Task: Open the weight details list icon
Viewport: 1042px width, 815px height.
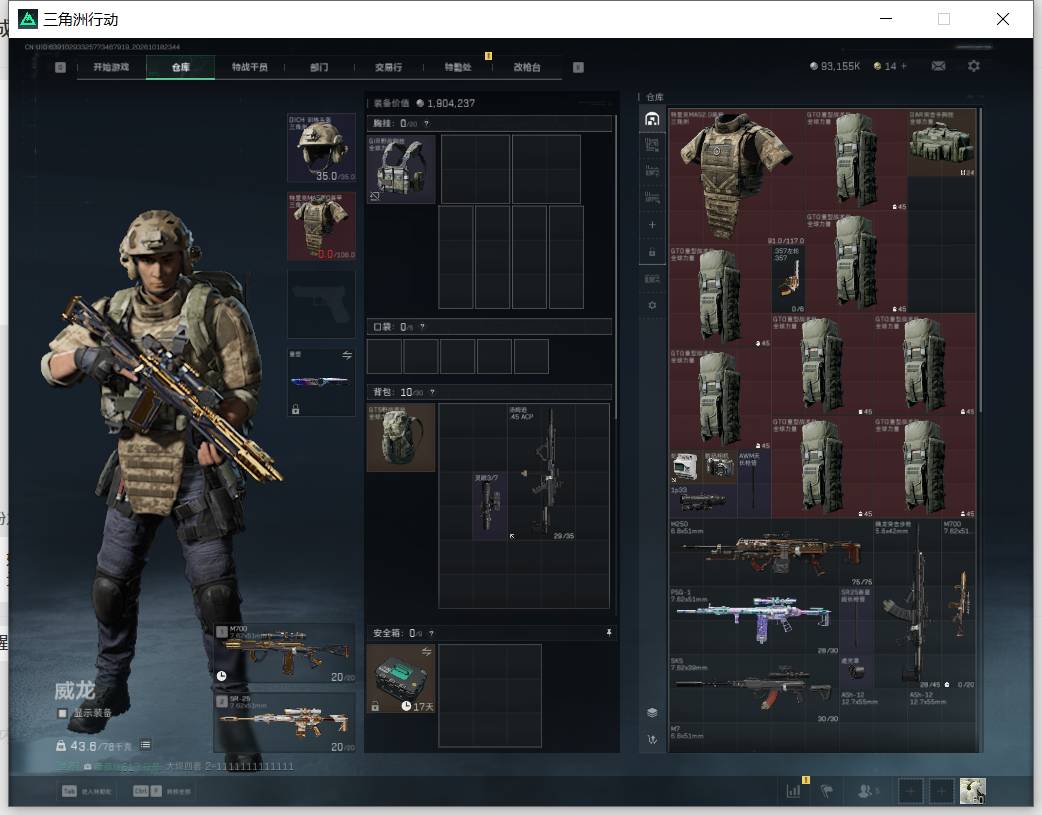Action: 146,745
